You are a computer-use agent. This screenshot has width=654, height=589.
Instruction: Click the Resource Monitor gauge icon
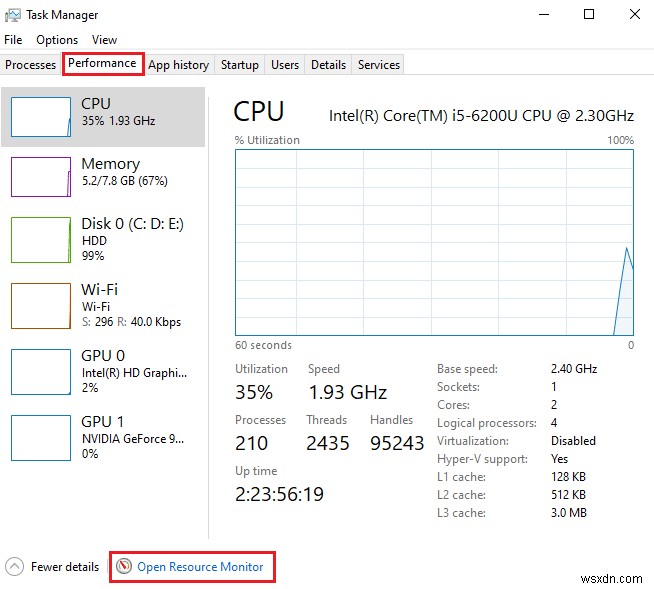(x=123, y=566)
